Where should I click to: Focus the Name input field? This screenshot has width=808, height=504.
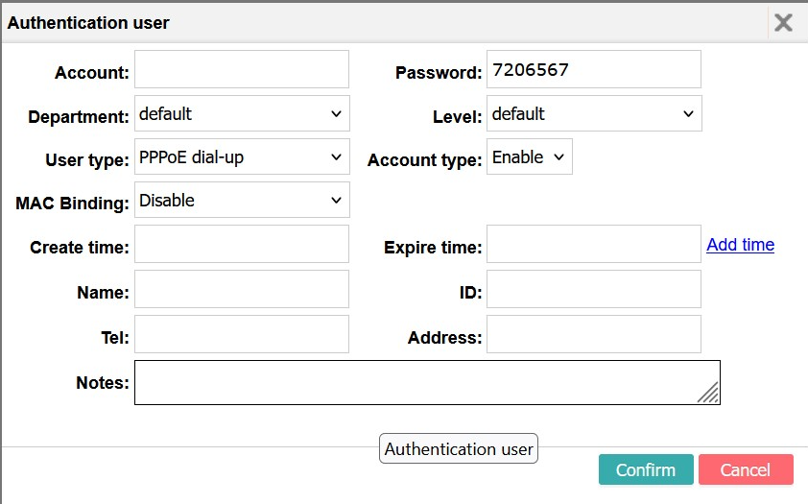[242, 289]
